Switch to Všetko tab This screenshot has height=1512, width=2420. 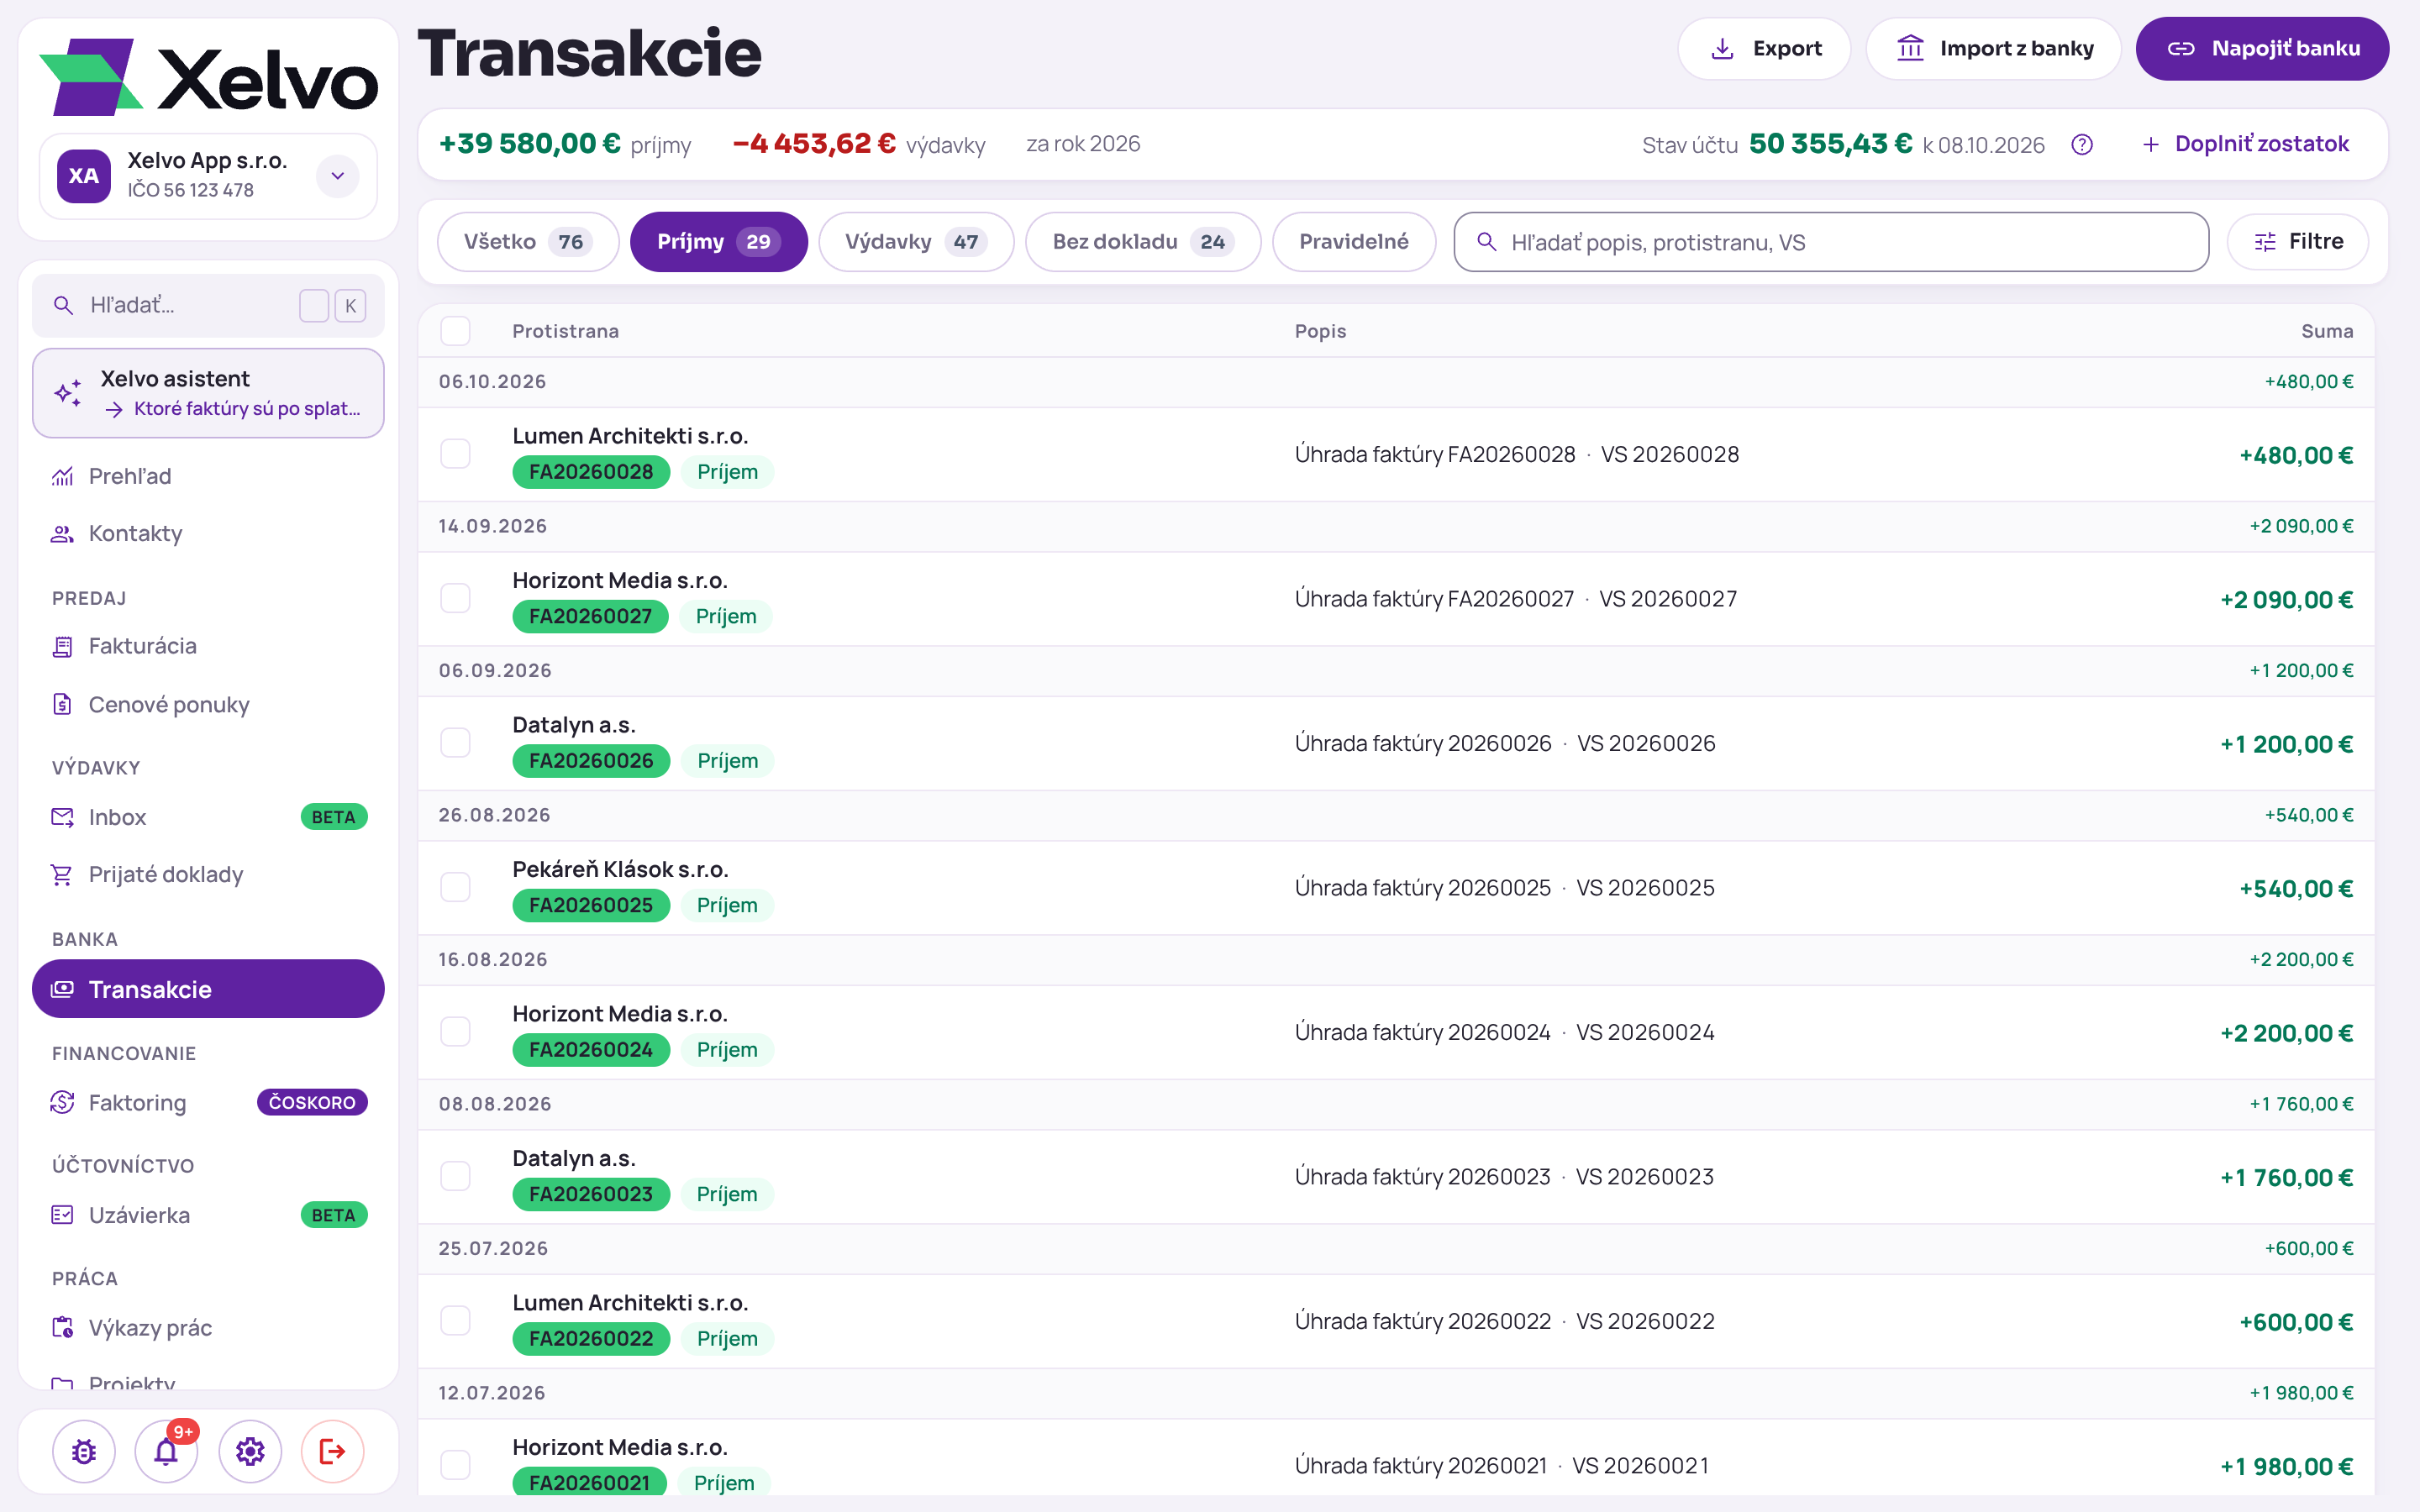(528, 242)
